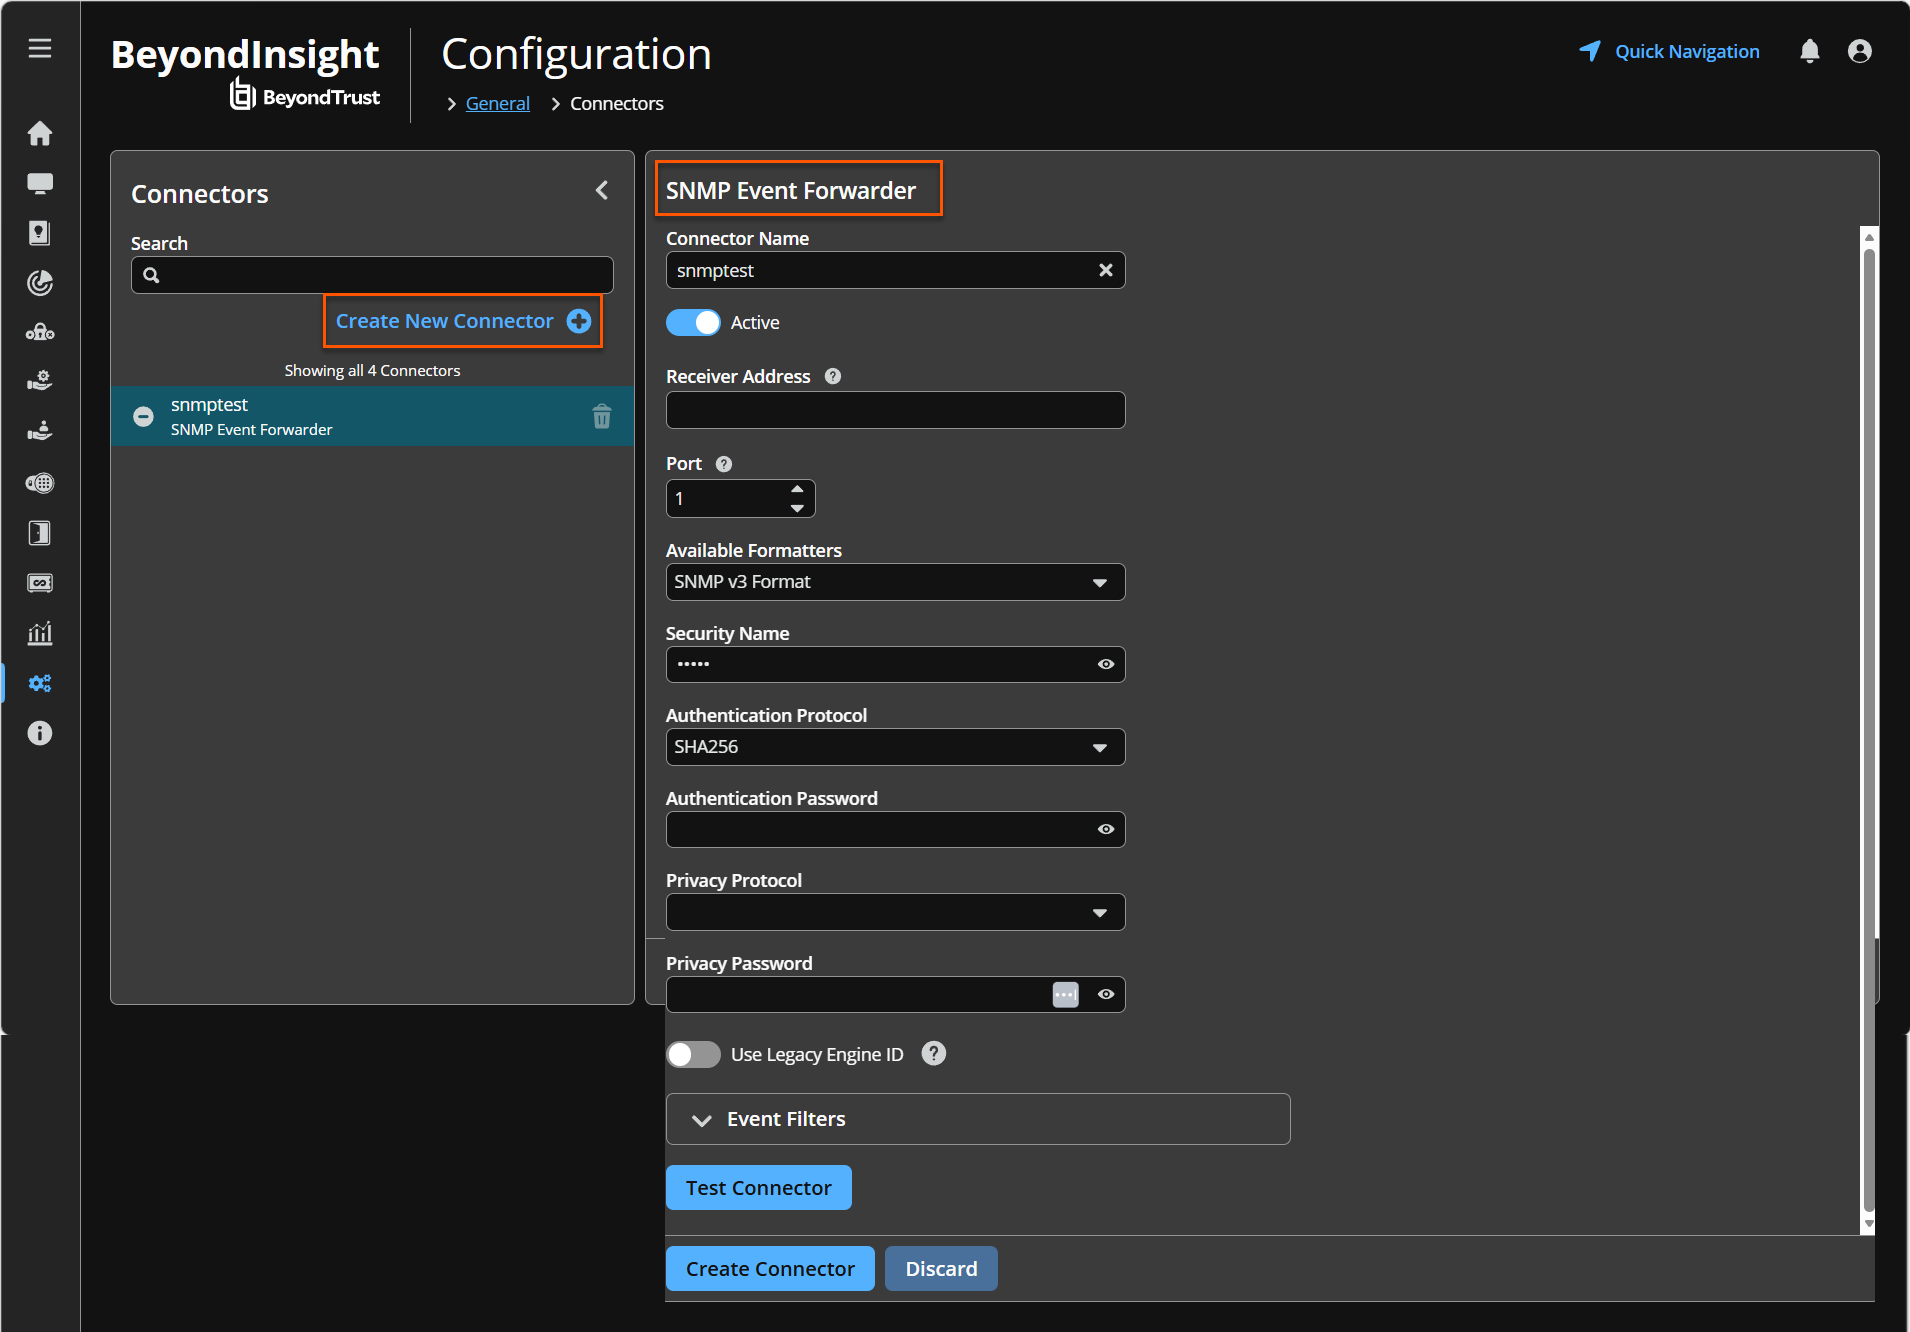The height and width of the screenshot is (1332, 1910).
Task: Open the door icon in sidebar
Action: pos(40,533)
